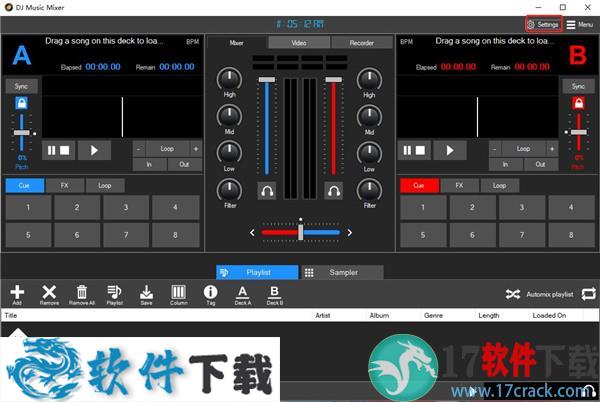Click Deck A High EQ knob
This screenshot has width=600, height=402.
click(229, 80)
